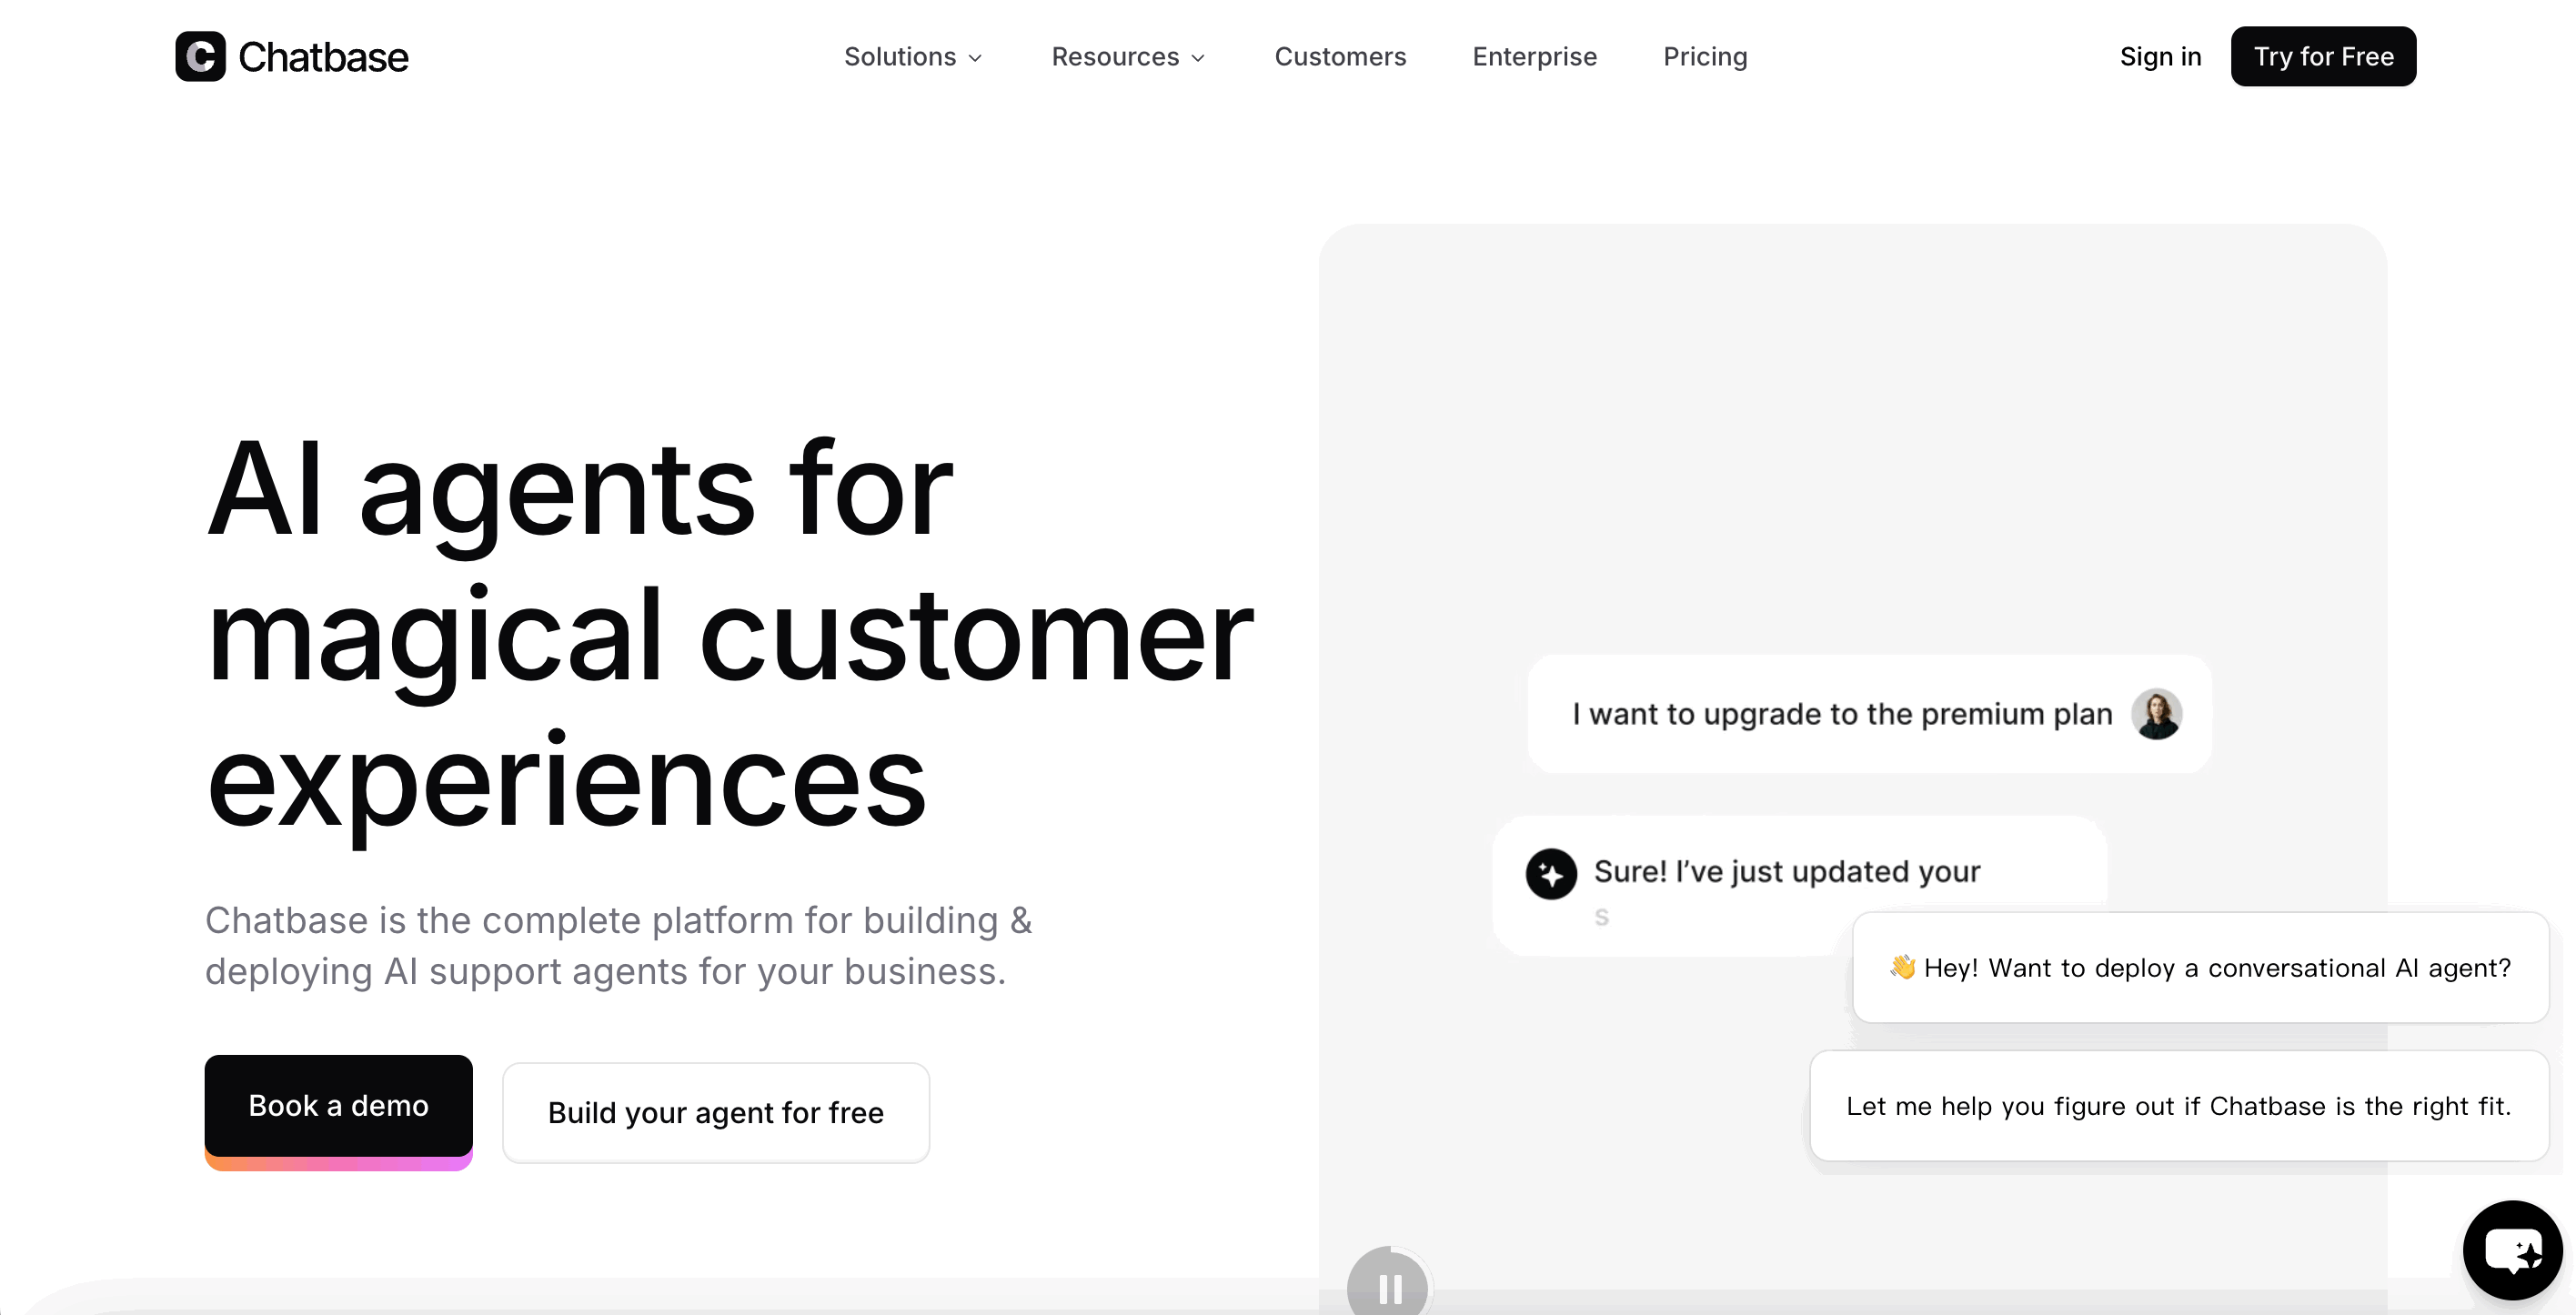Pause the hero animation
Viewport: 2576px width, 1315px height.
click(x=1388, y=1285)
